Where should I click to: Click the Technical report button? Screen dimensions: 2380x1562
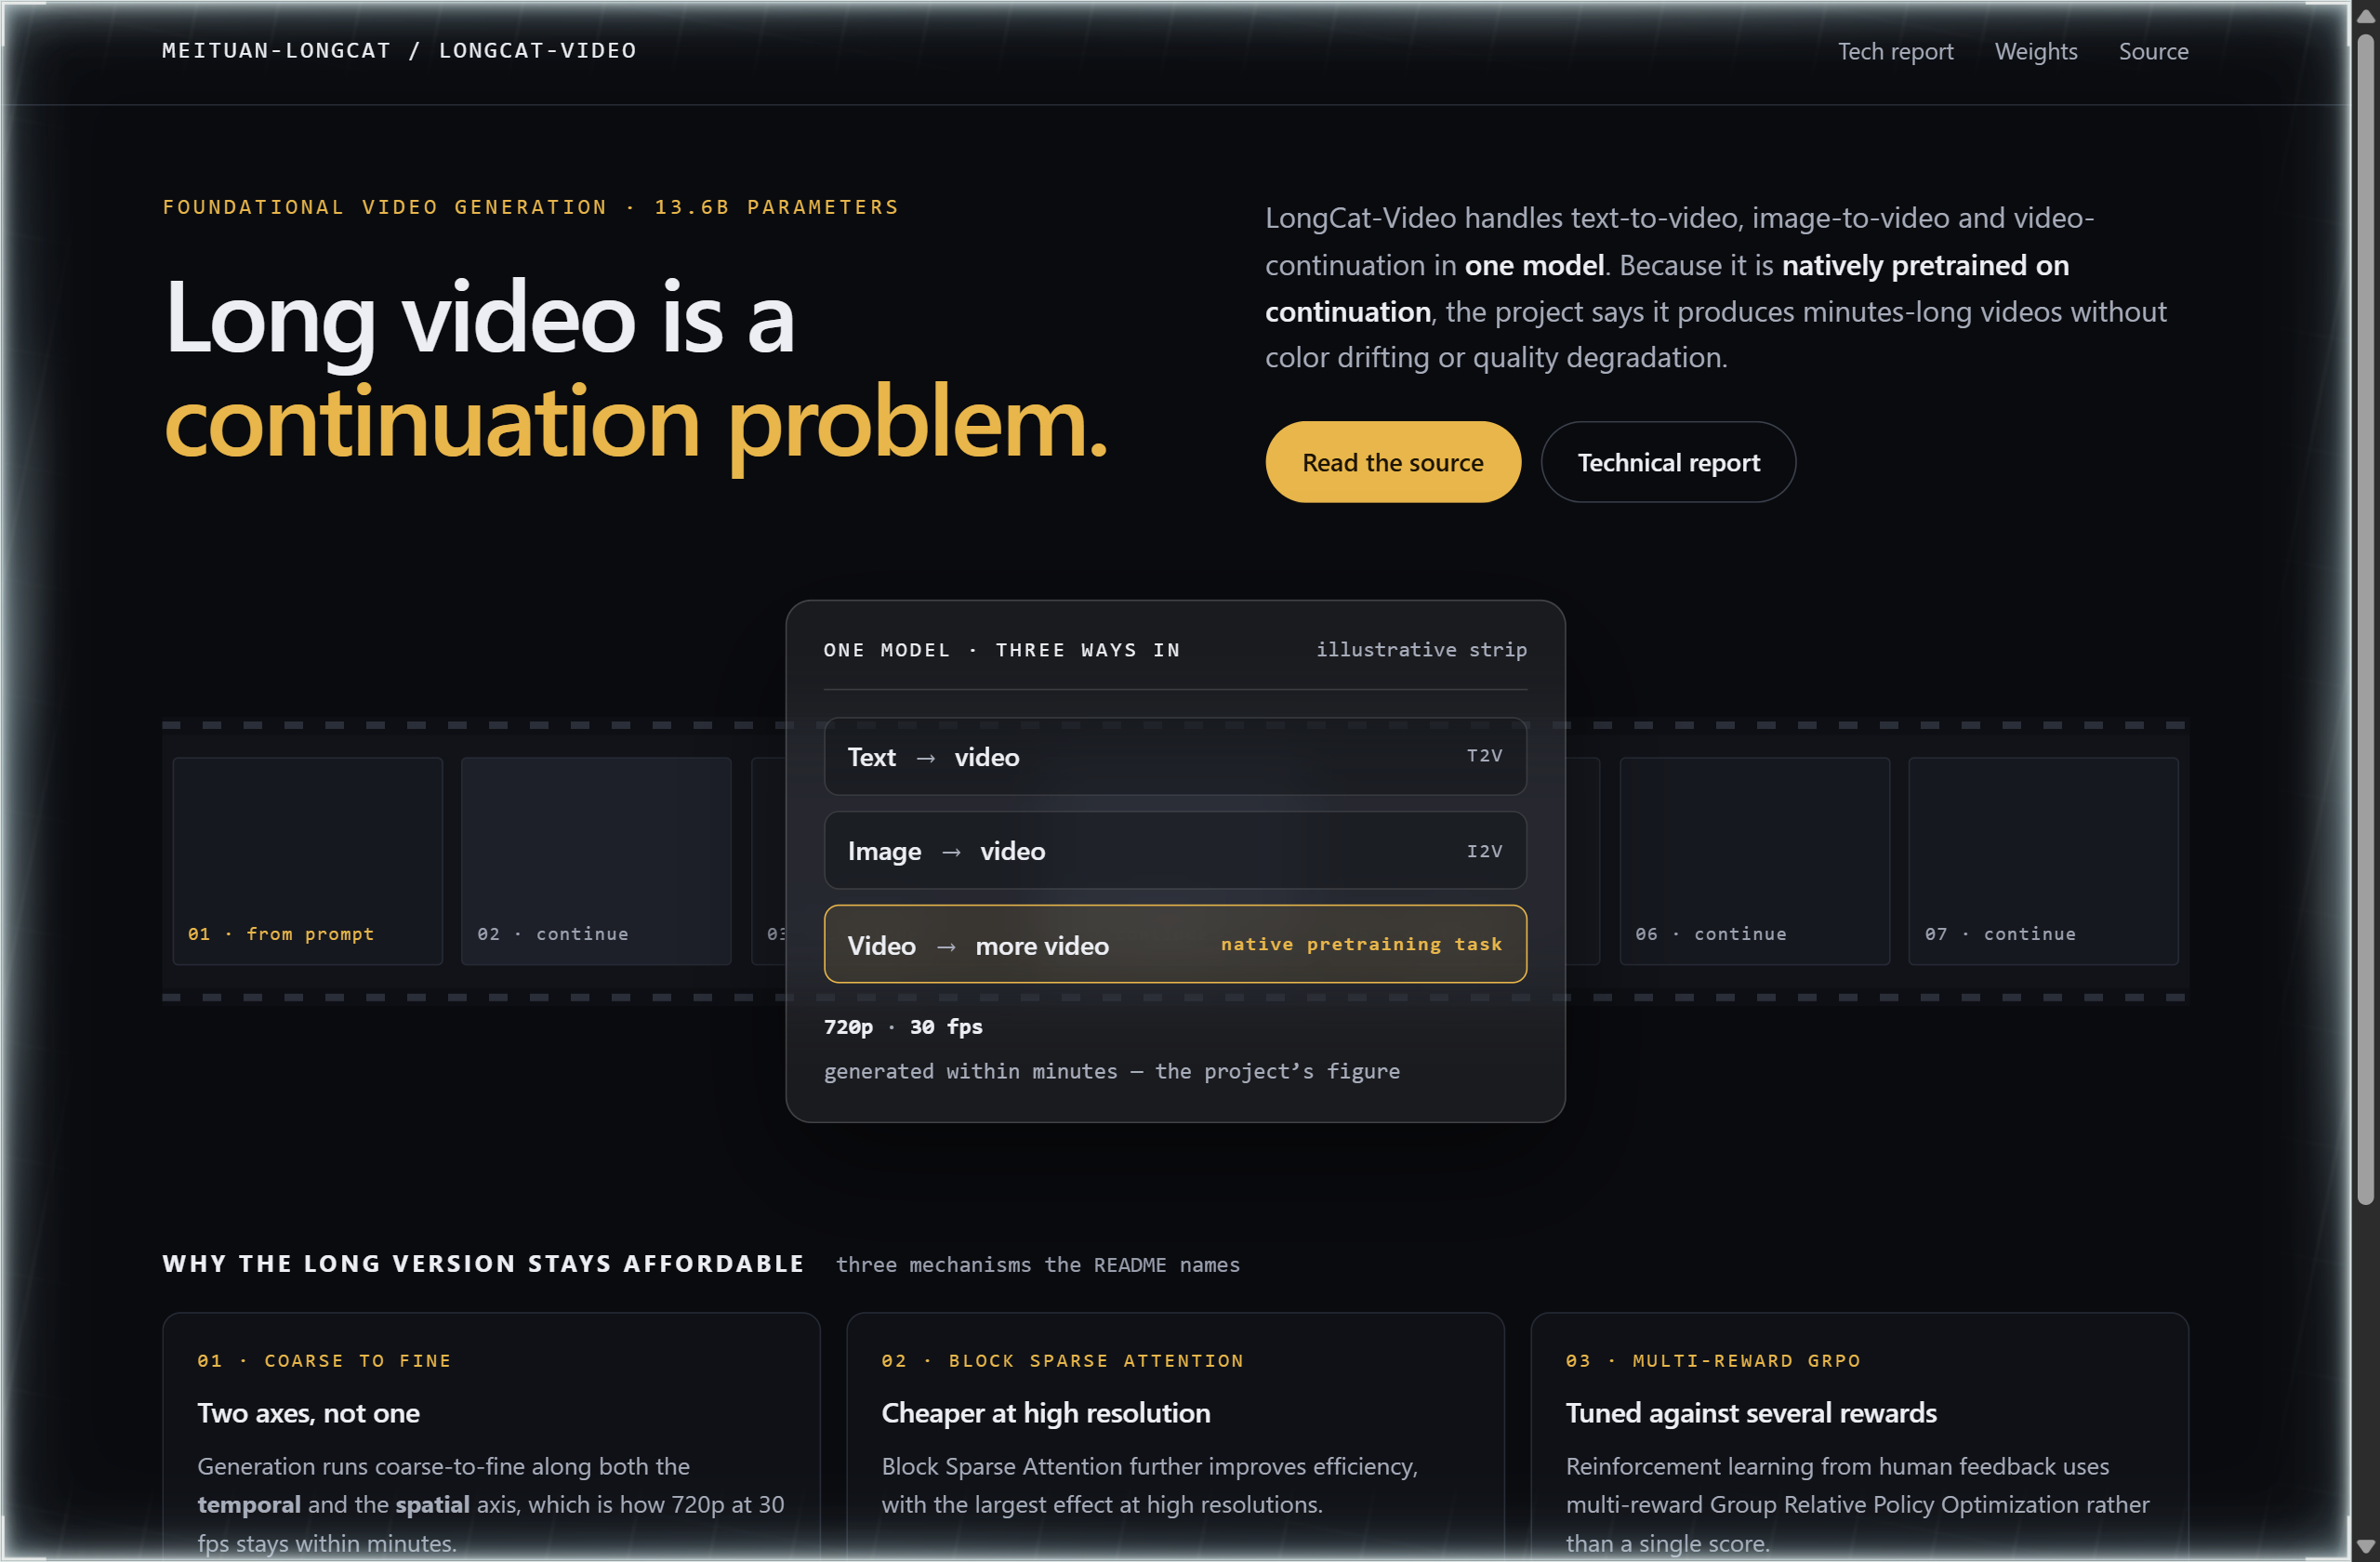coord(1667,462)
